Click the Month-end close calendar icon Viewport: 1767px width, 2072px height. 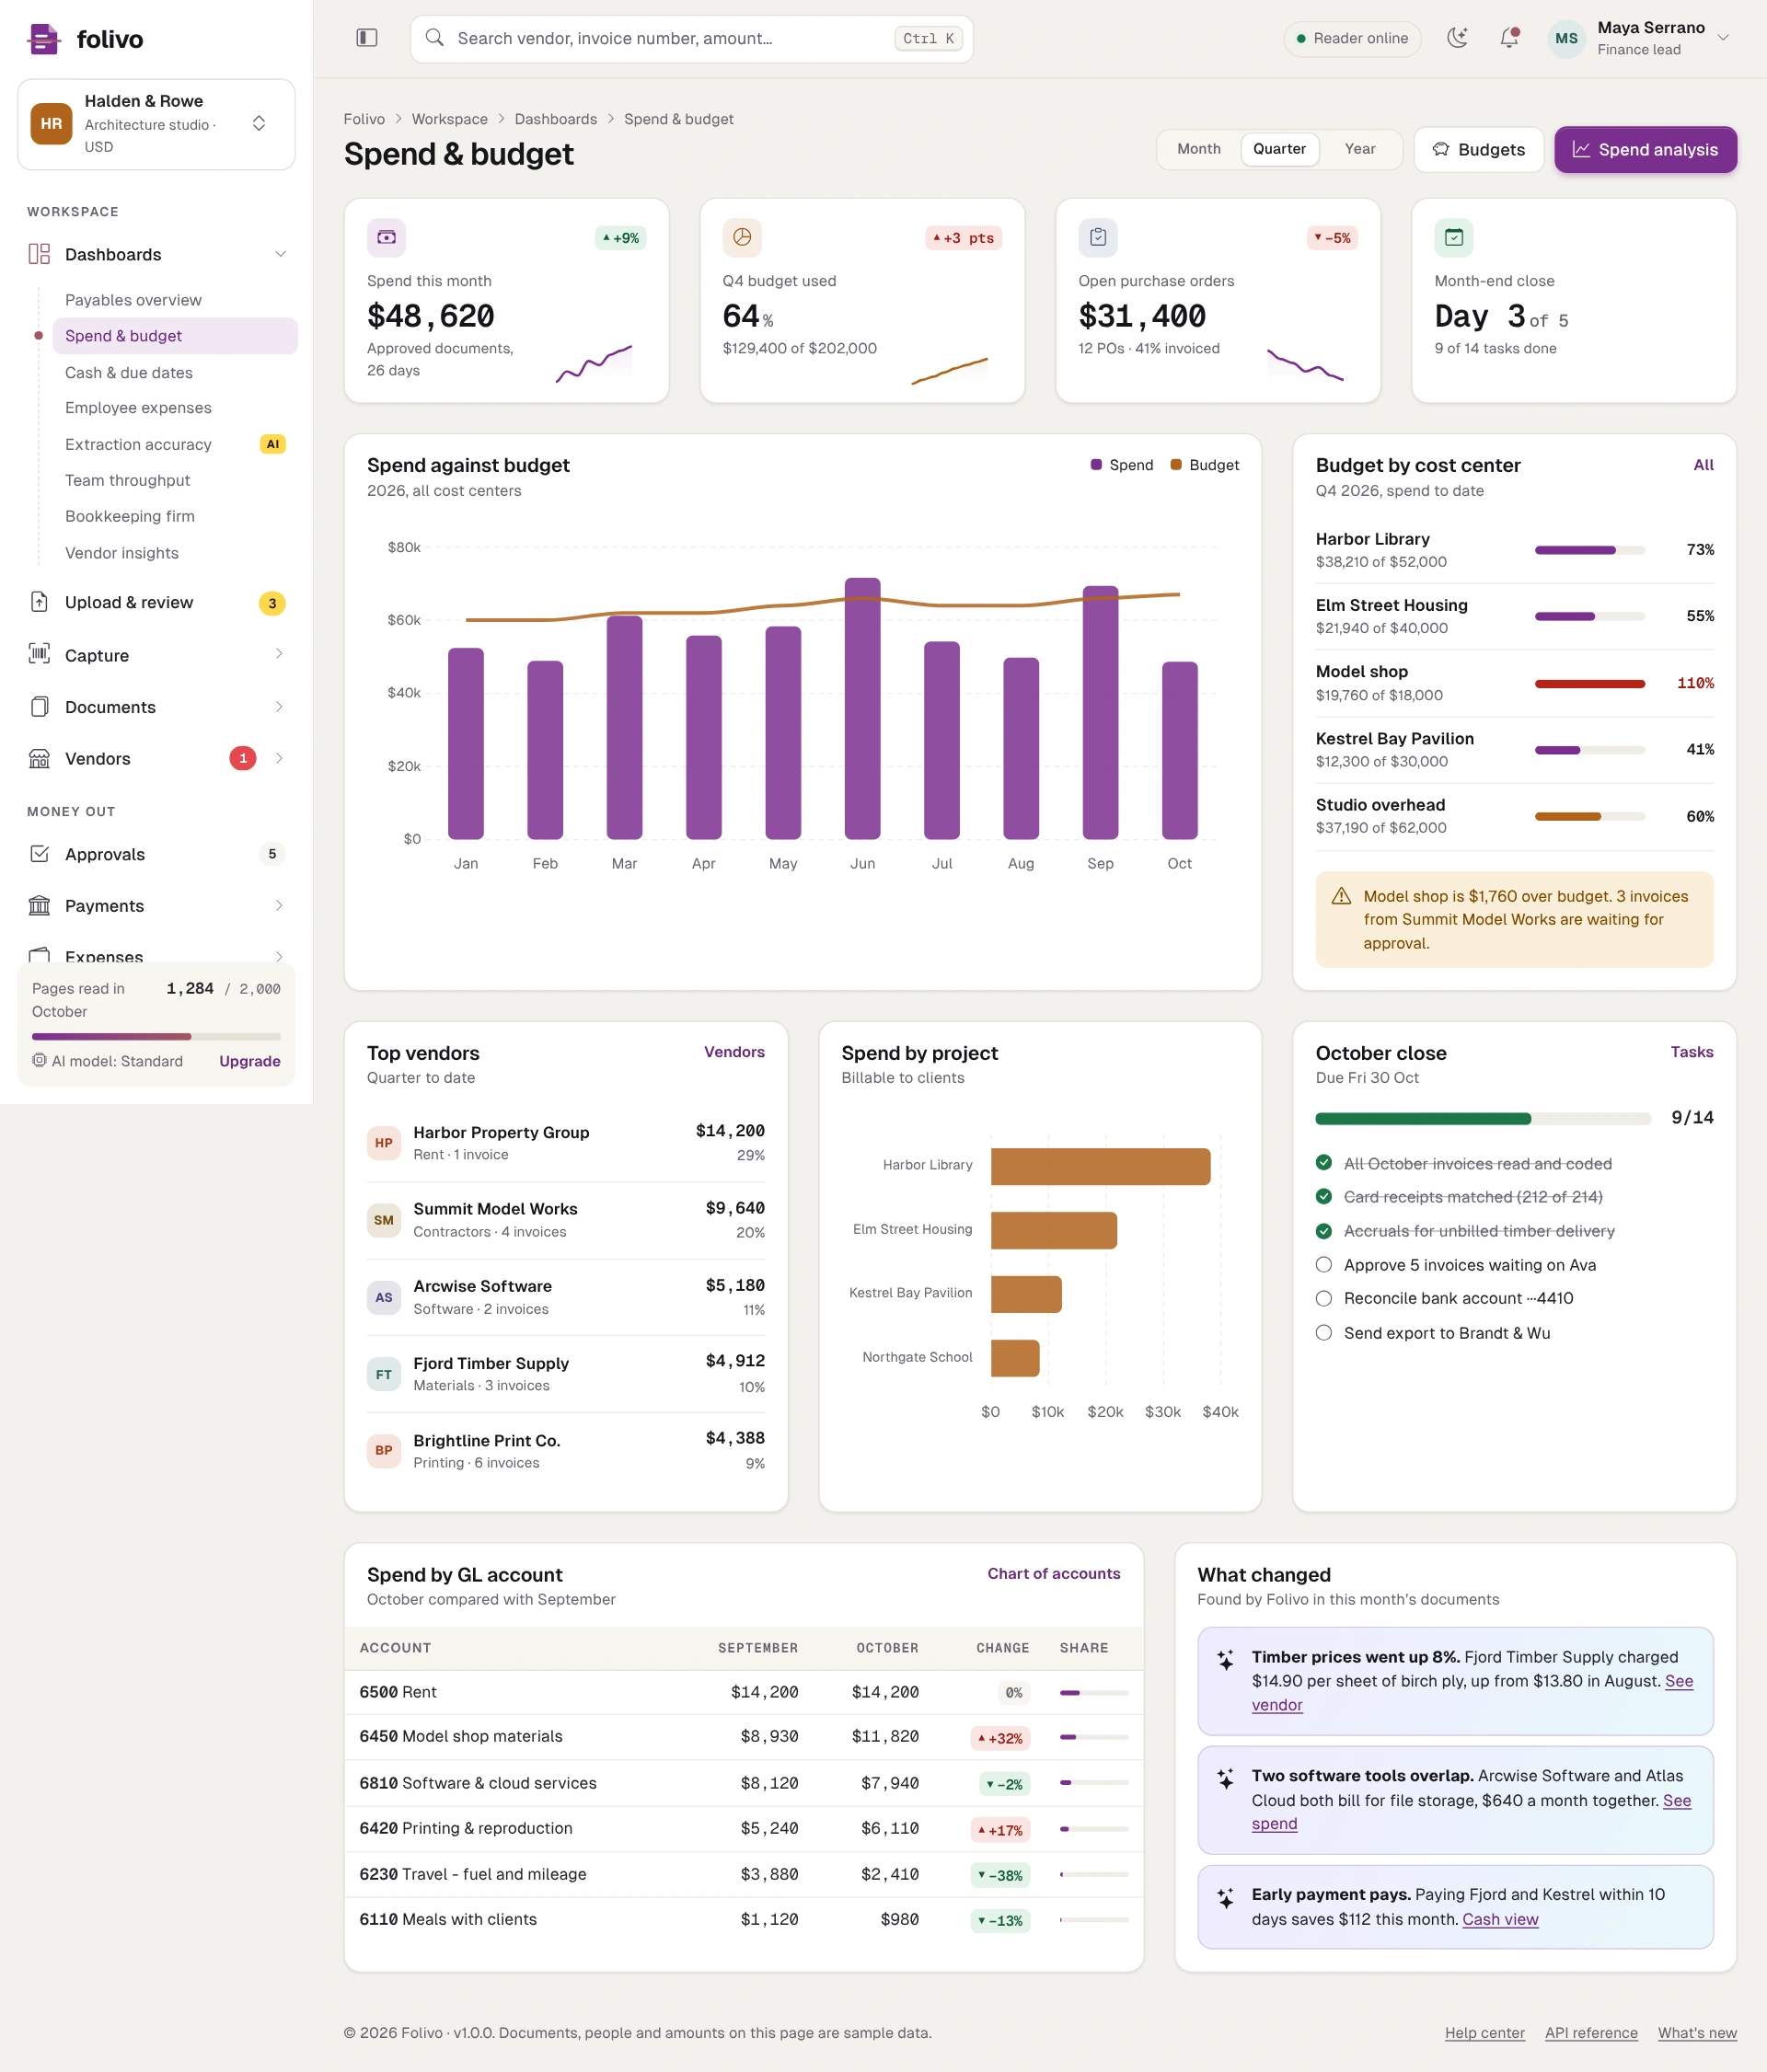click(x=1454, y=237)
